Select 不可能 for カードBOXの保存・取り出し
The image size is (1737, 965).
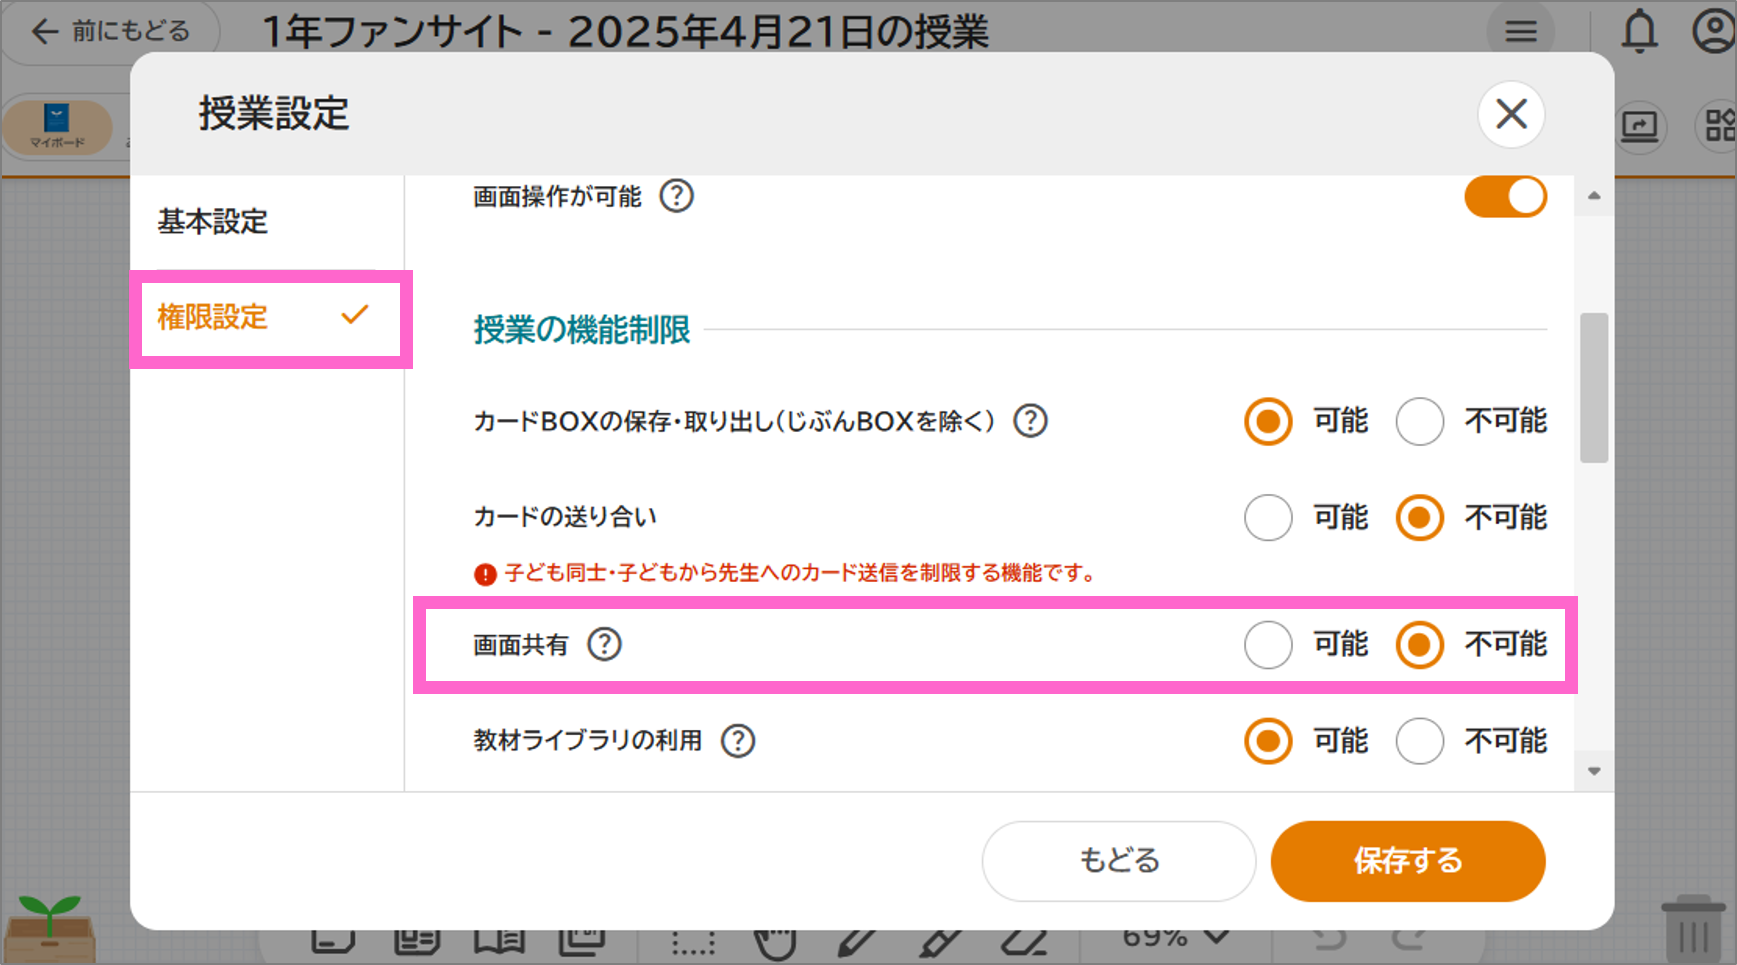pyautogui.click(x=1419, y=421)
